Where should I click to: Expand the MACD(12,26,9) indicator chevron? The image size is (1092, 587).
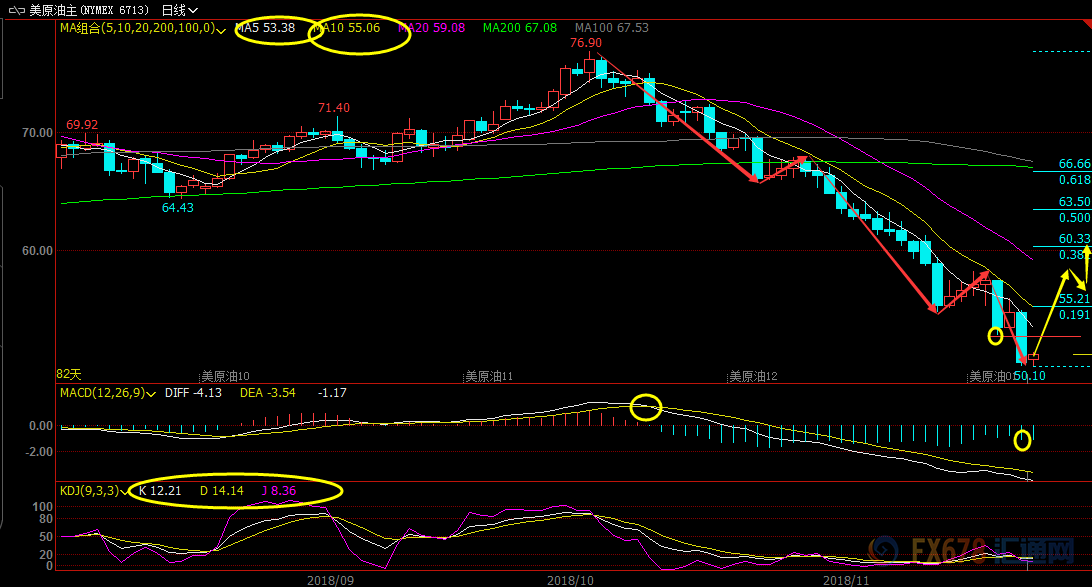click(150, 393)
